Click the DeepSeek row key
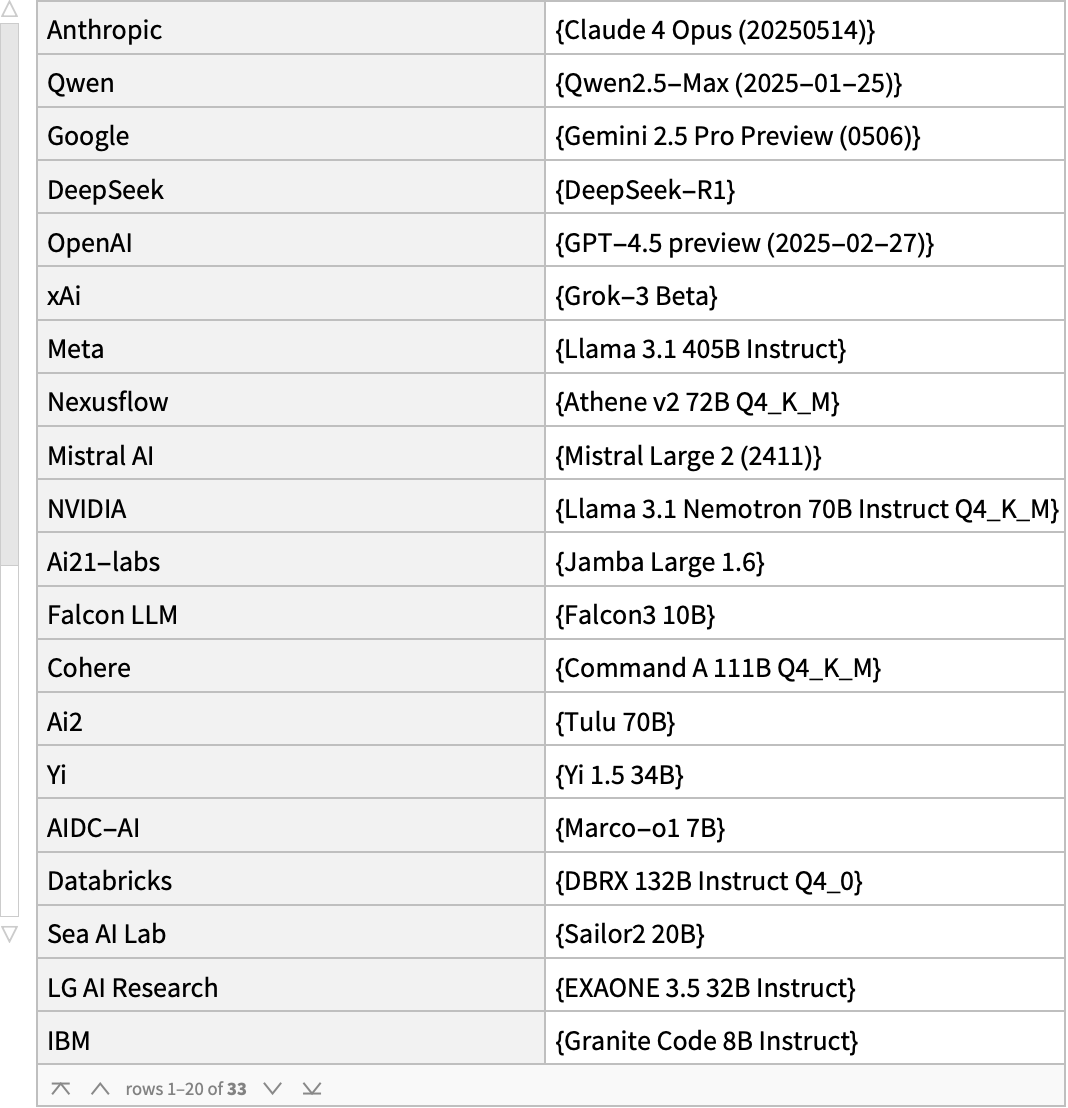Image resolution: width=1068 pixels, height=1108 pixels. 106,189
